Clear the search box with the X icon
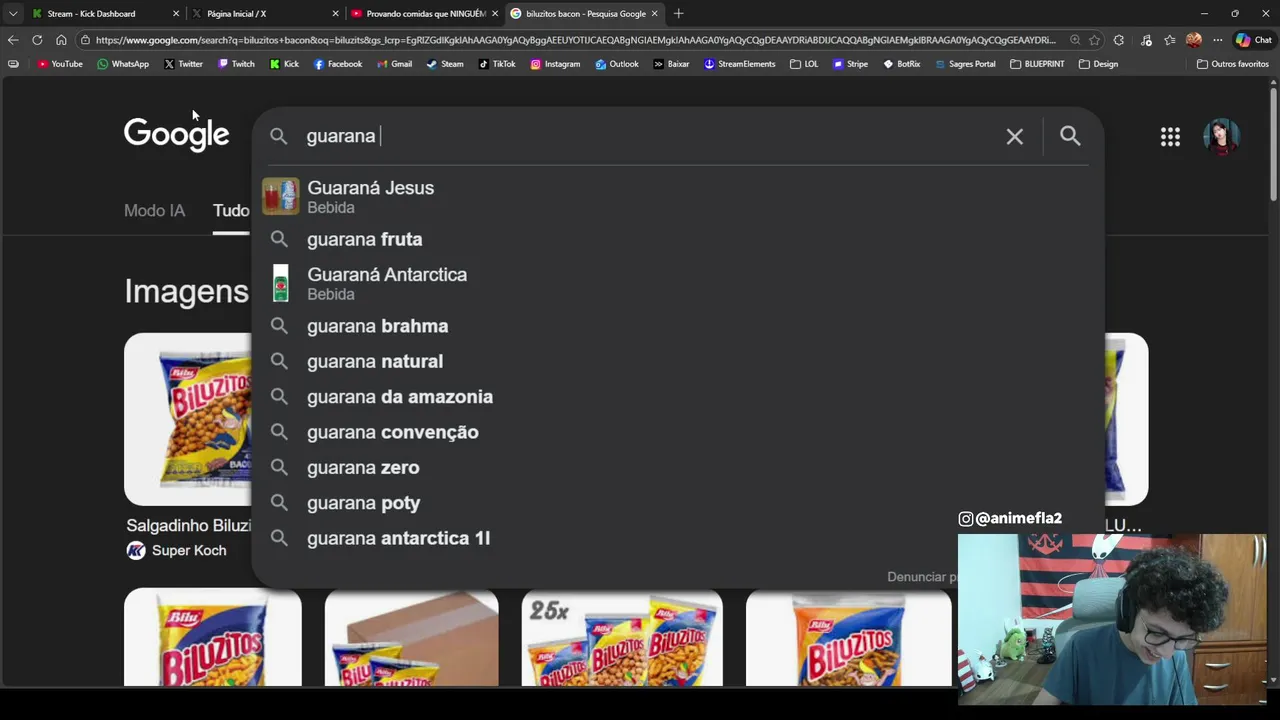1280x720 pixels. (x=1014, y=136)
